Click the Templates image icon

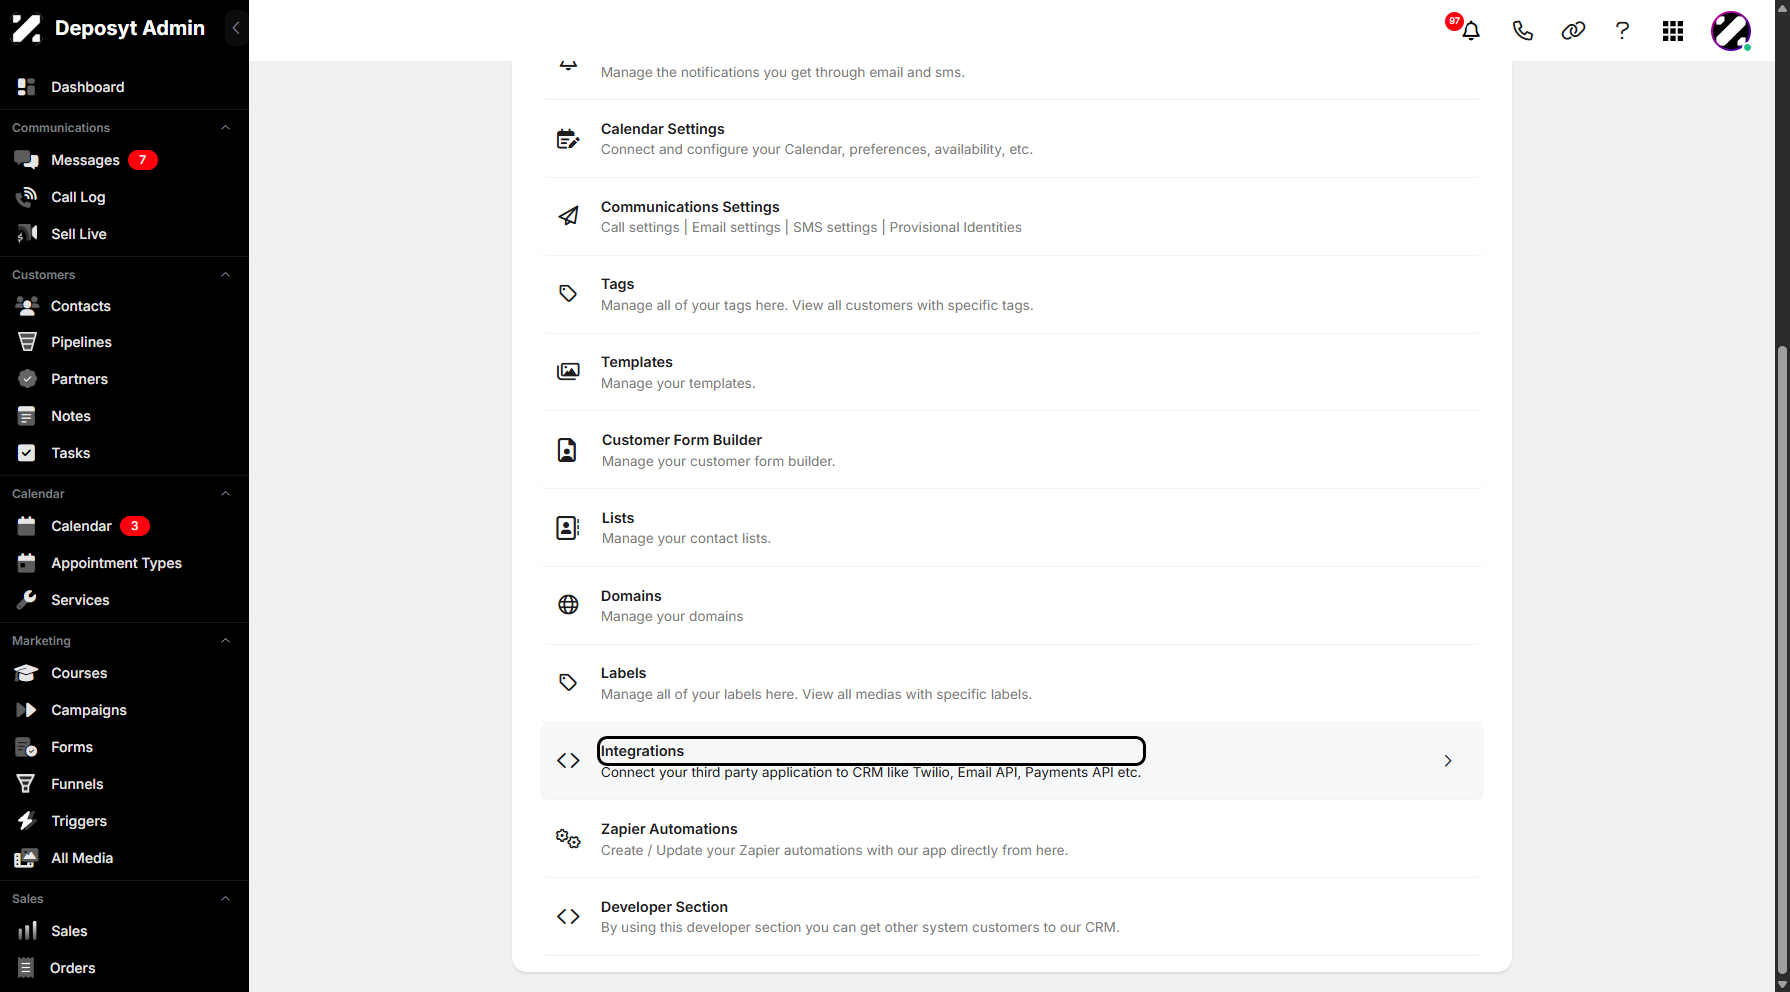coord(568,372)
